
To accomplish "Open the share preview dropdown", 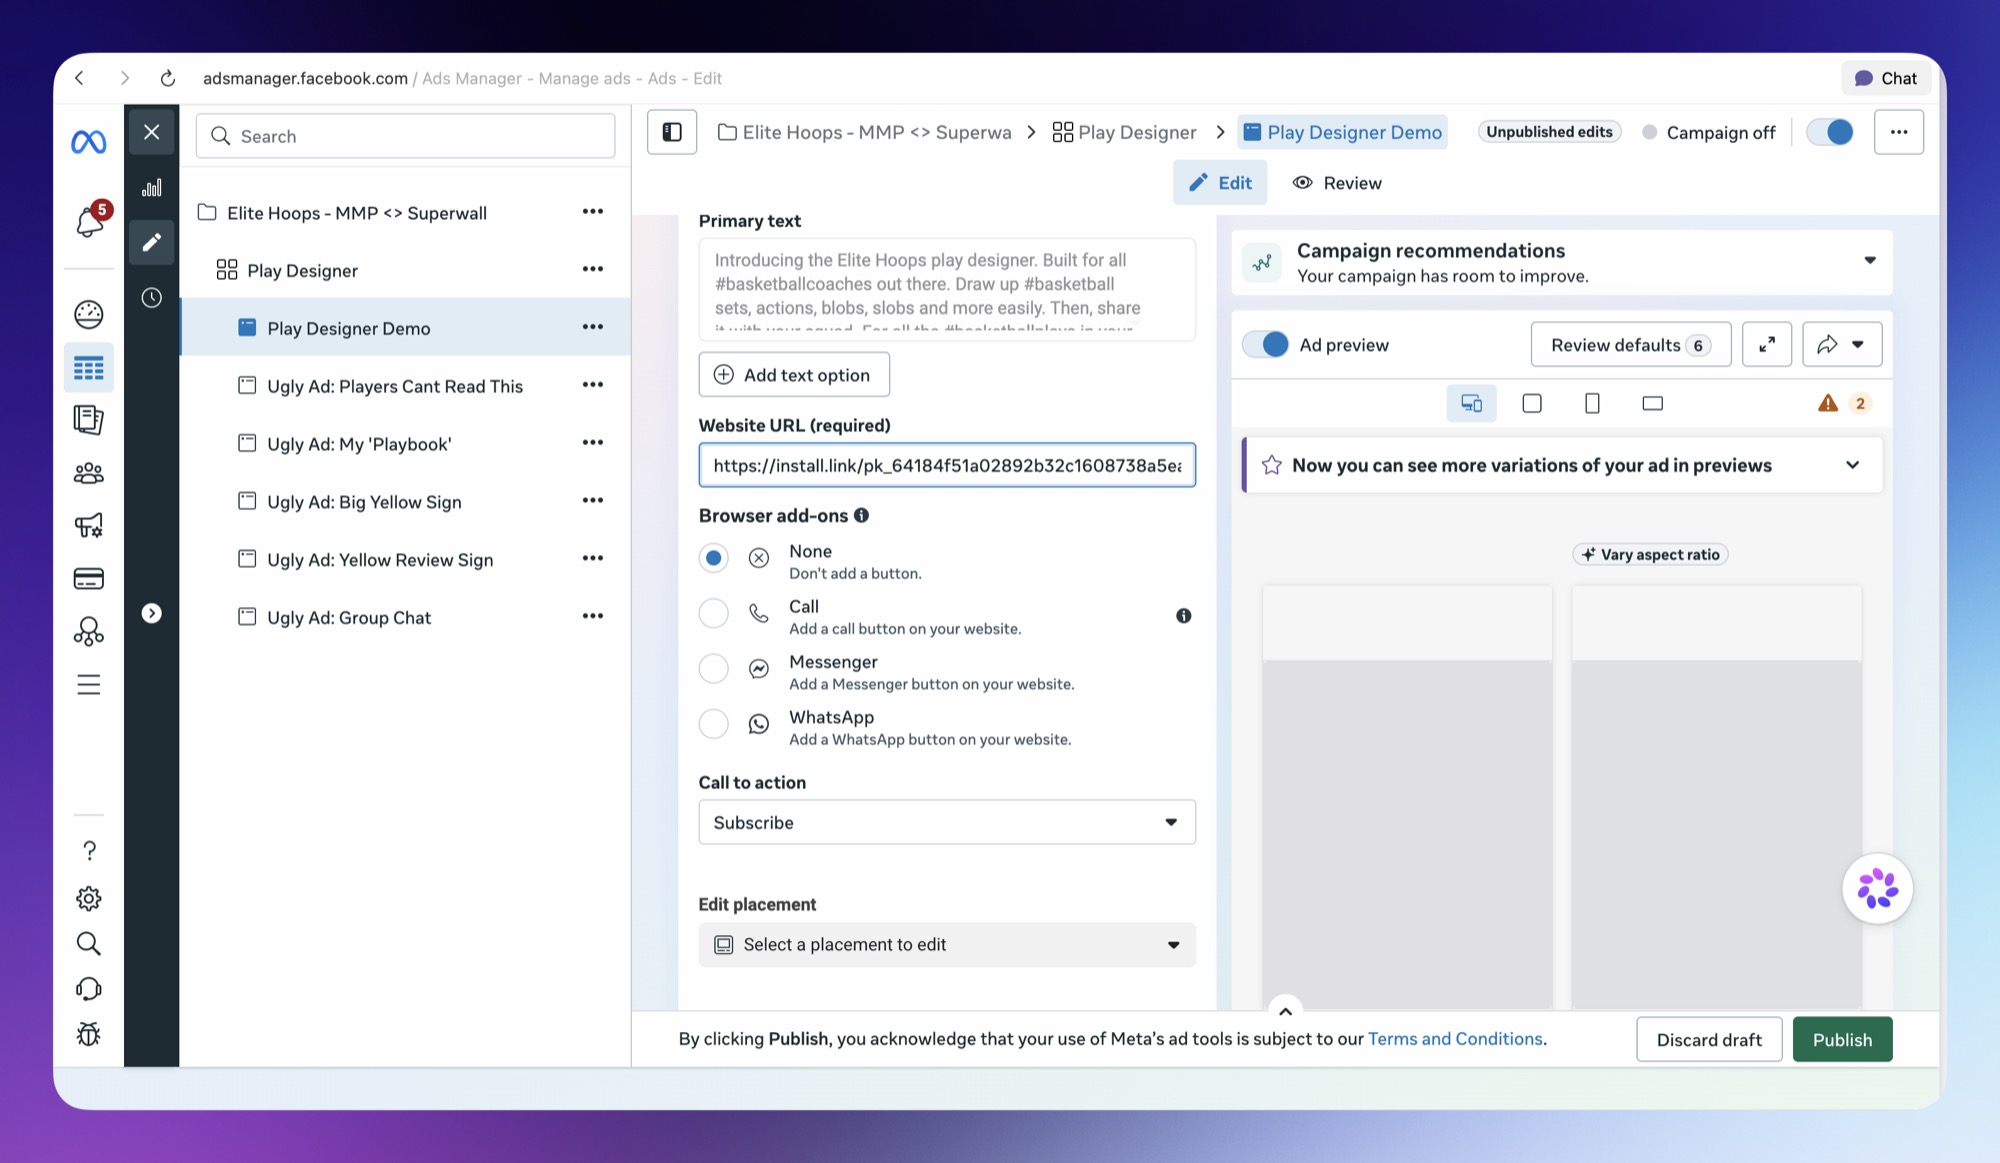I will coord(1842,344).
